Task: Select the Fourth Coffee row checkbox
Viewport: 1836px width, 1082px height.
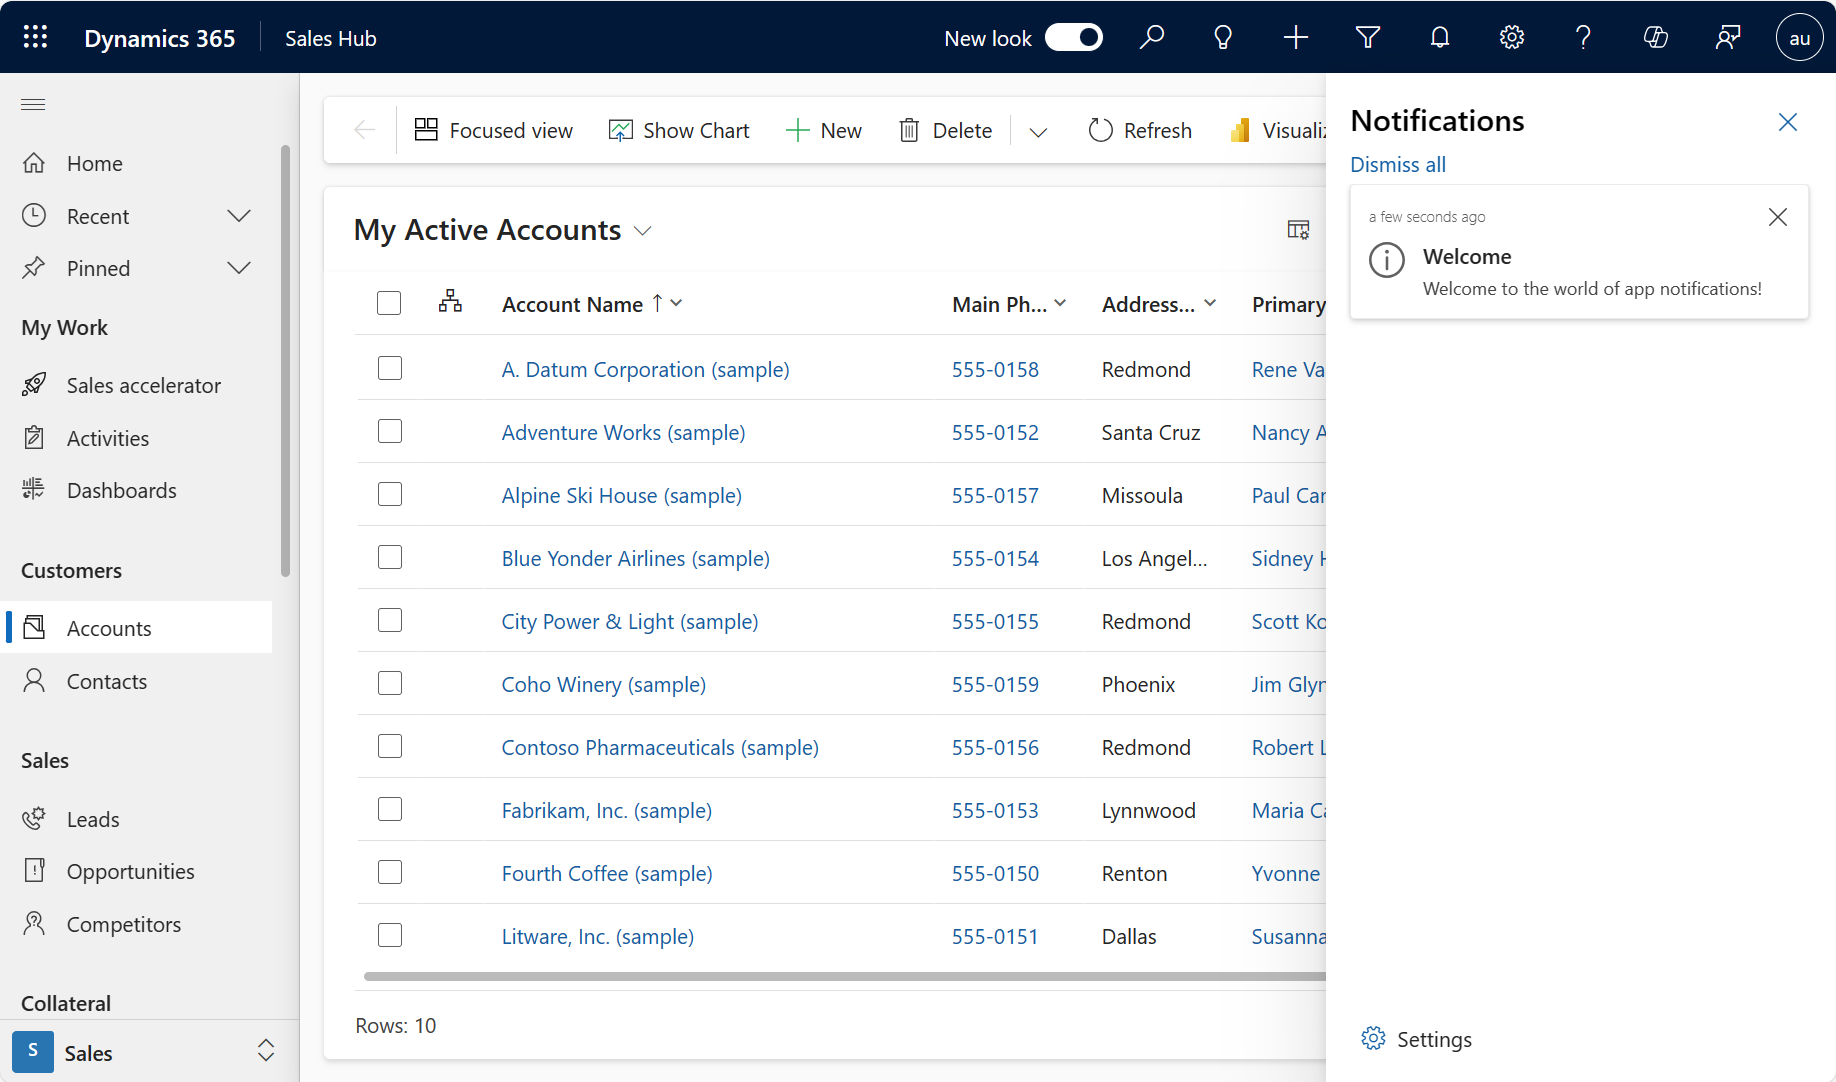Action: coord(390,872)
